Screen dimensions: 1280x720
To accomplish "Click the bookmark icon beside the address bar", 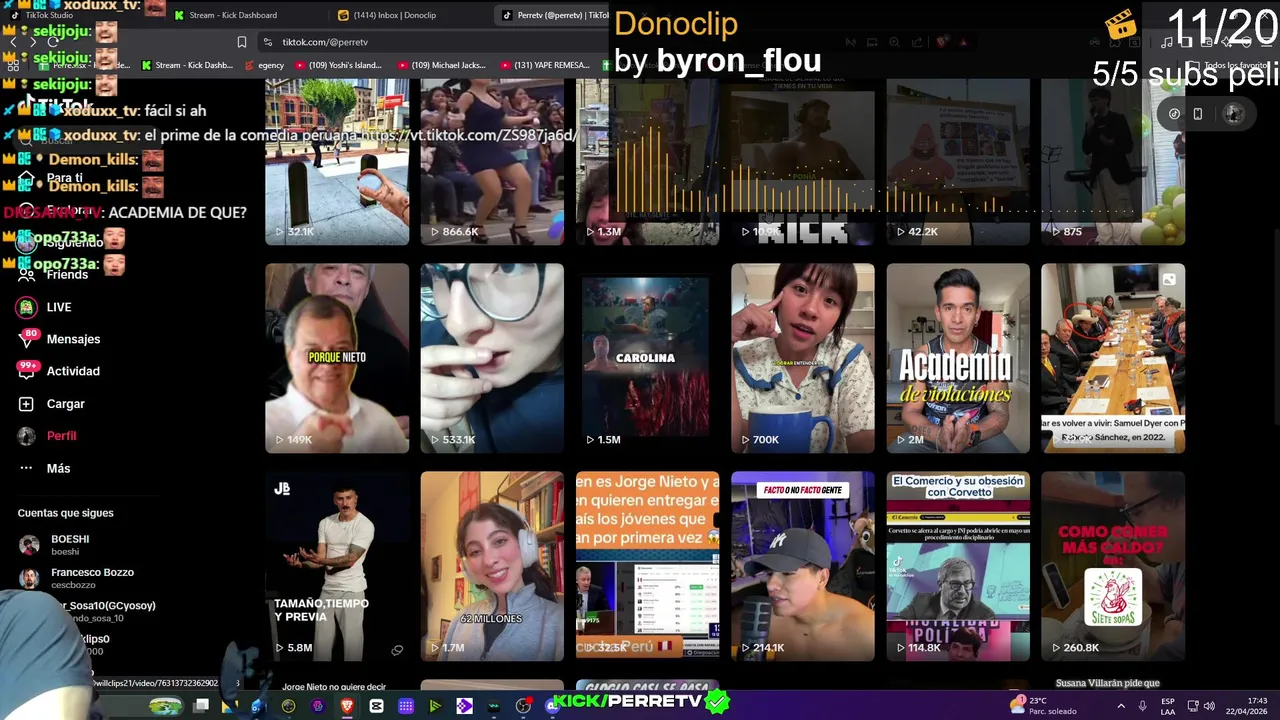I will point(241,42).
